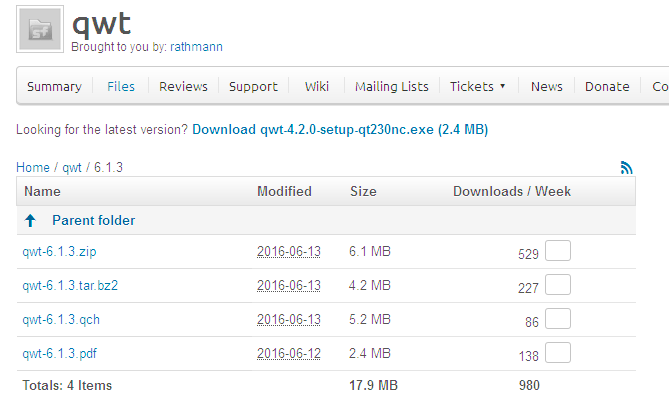This screenshot has height=405, width=669.
Task: Click the Parent folder up arrow icon
Action: (x=31, y=220)
